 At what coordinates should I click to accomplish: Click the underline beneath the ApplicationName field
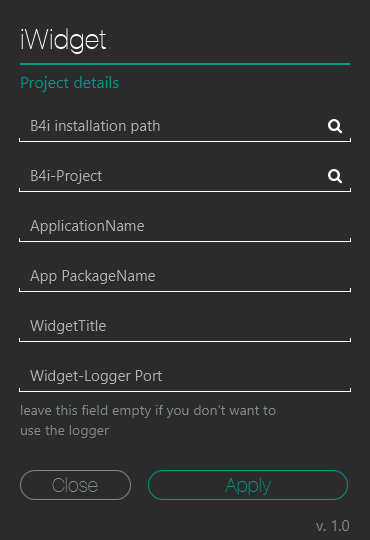[185, 240]
